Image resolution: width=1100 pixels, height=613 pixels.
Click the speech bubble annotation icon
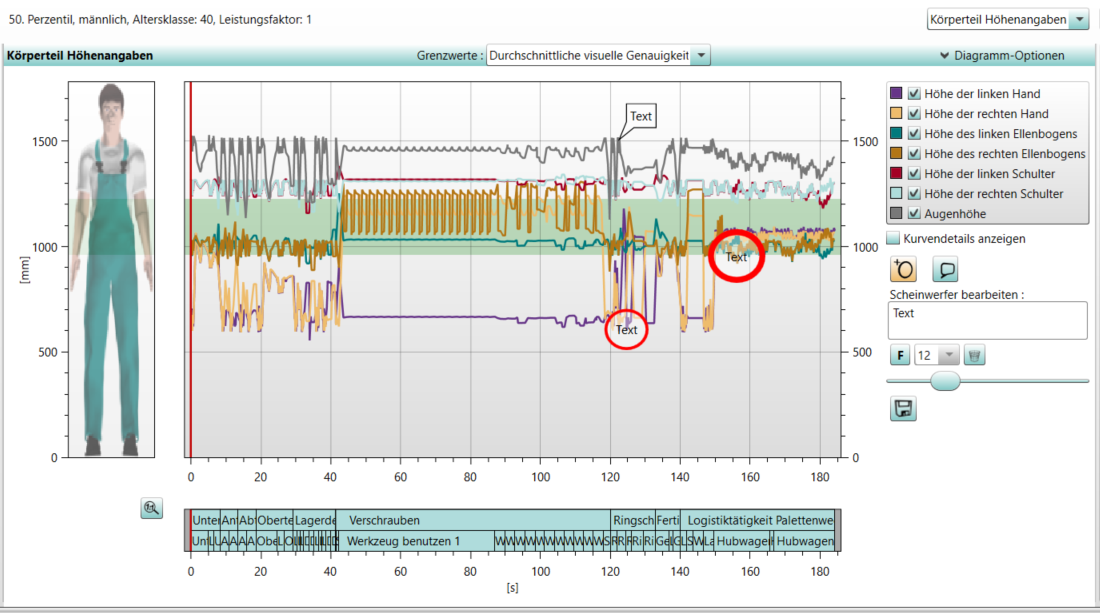[x=946, y=269]
